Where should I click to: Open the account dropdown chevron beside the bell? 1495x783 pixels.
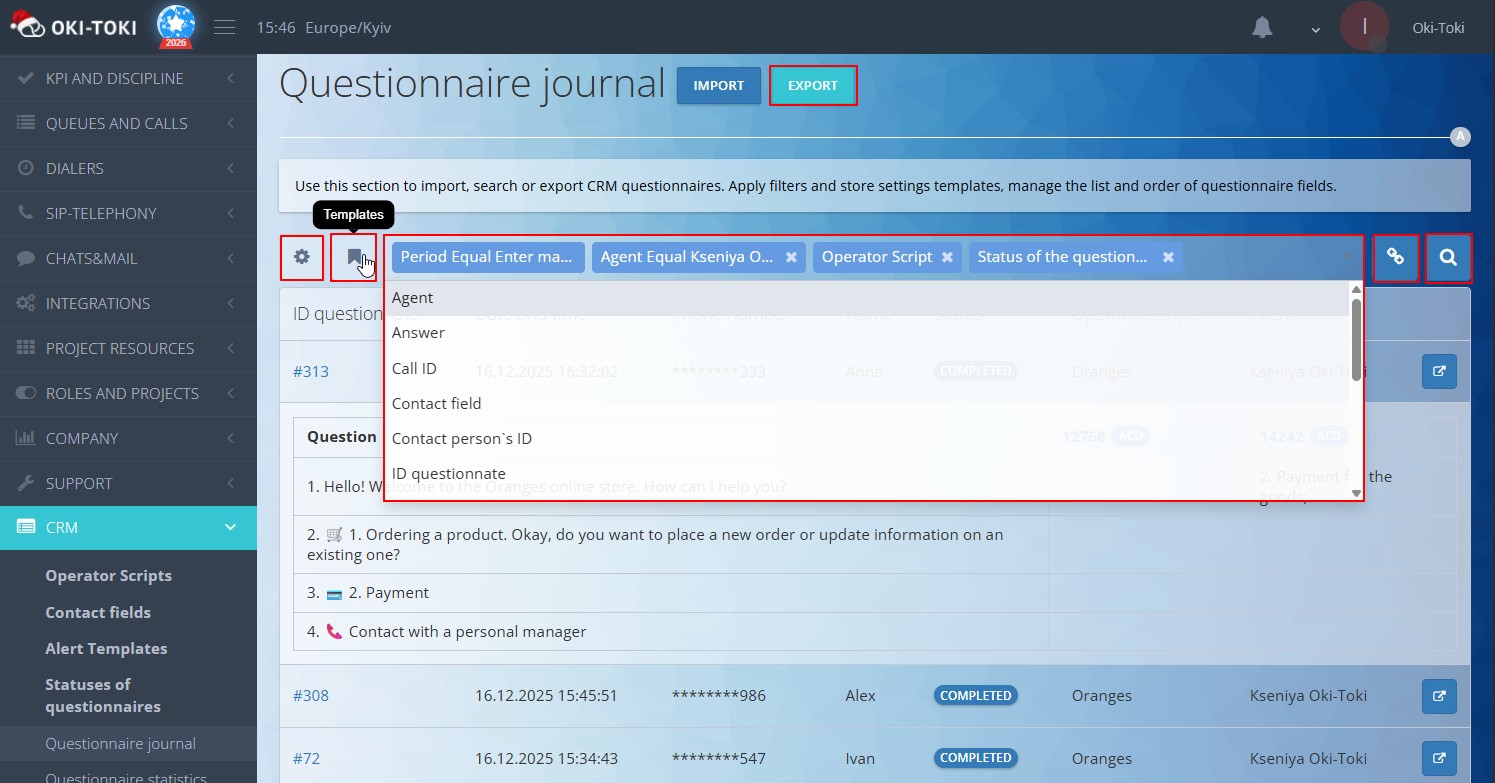pyautogui.click(x=1313, y=30)
